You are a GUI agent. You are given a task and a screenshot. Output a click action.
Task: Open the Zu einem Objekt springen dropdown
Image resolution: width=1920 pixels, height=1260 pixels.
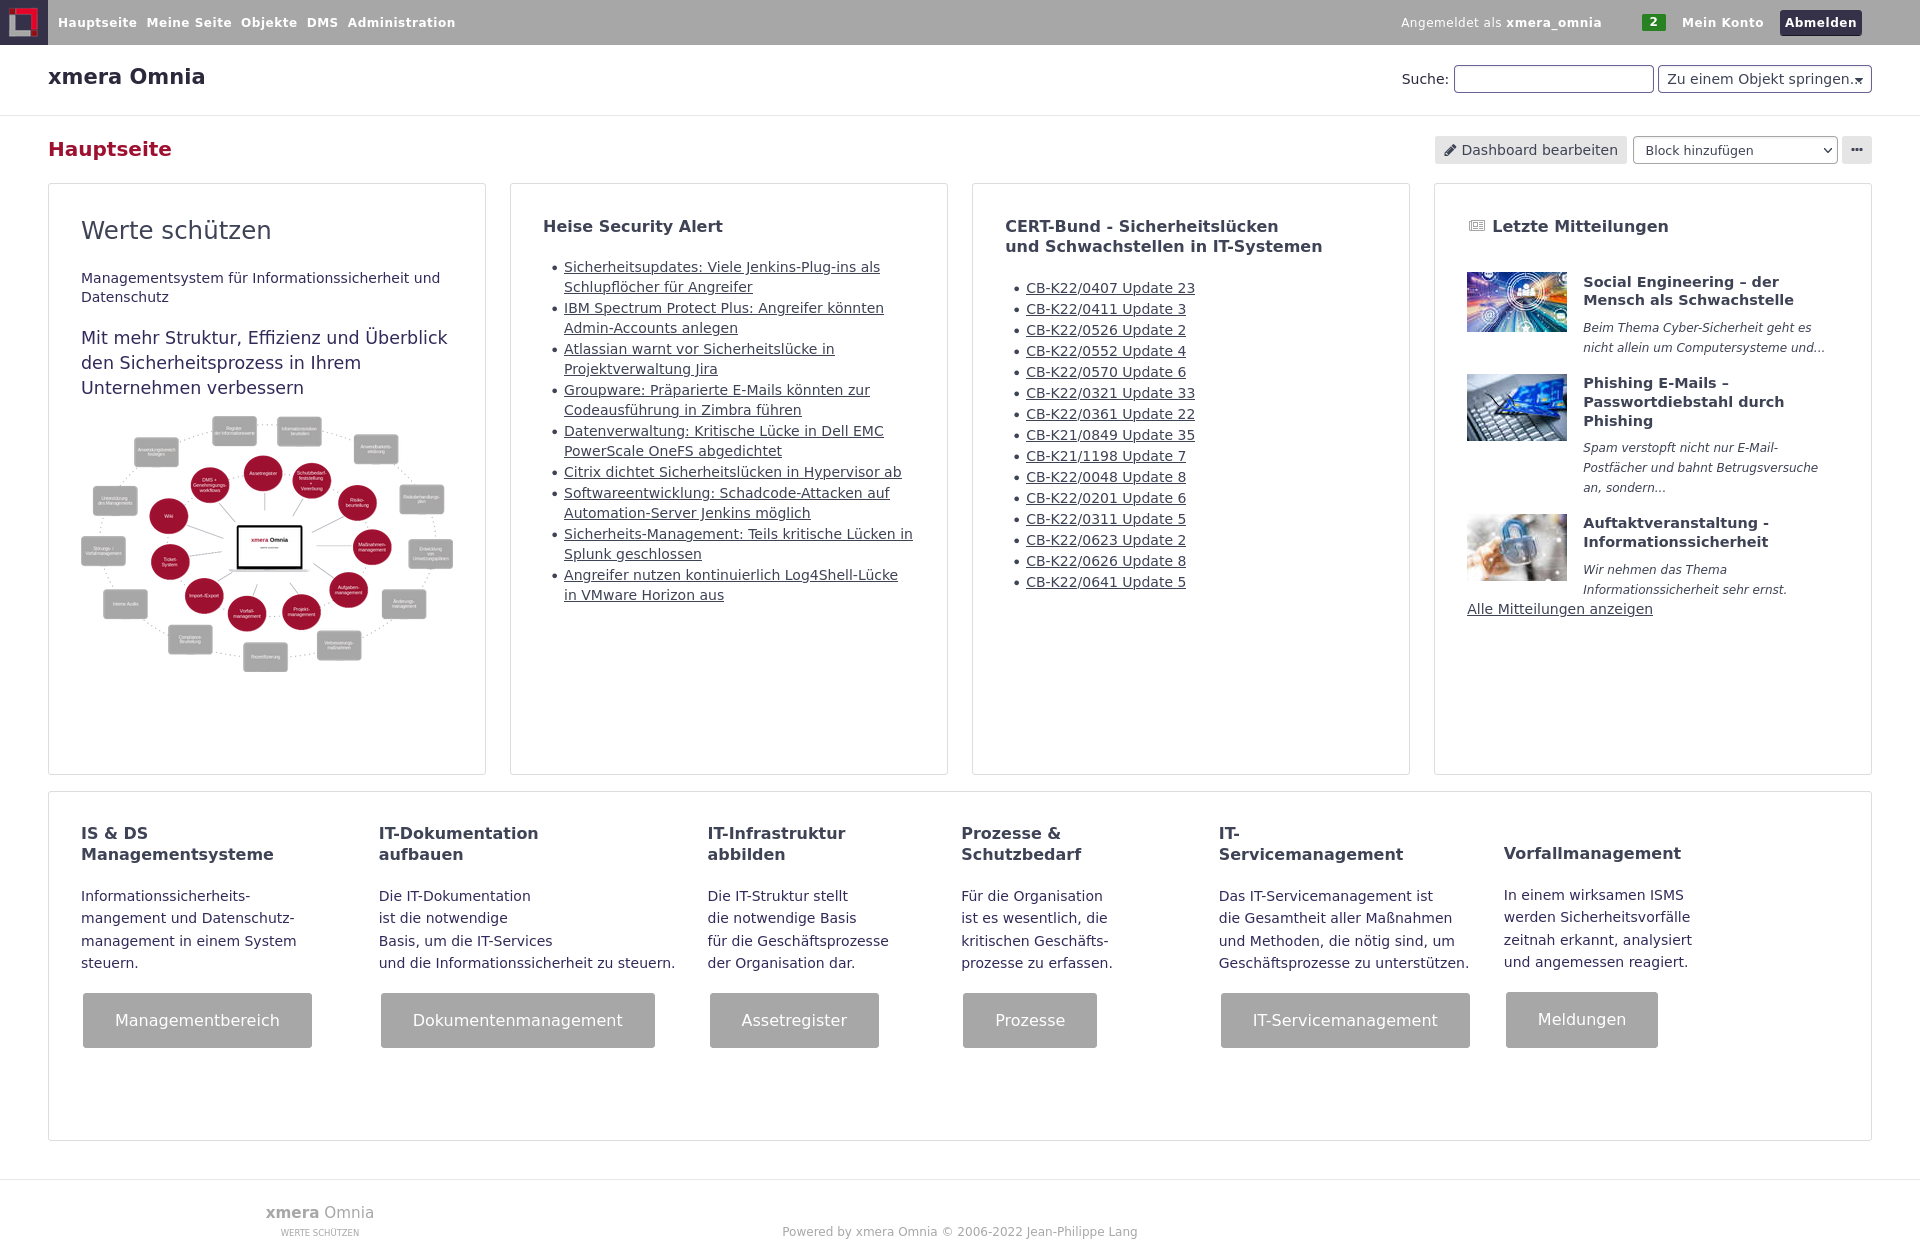point(1764,79)
